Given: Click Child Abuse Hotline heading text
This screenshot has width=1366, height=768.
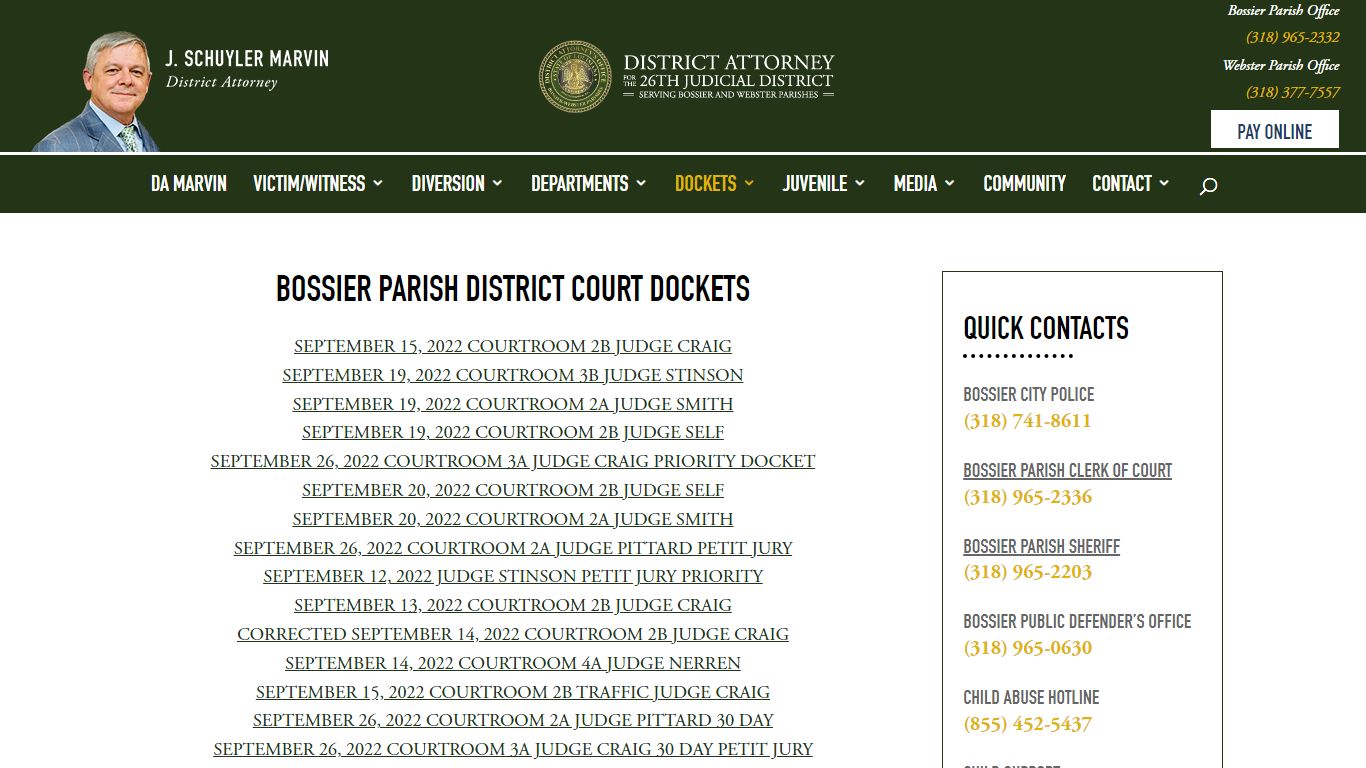Looking at the screenshot, I should point(1031,697).
